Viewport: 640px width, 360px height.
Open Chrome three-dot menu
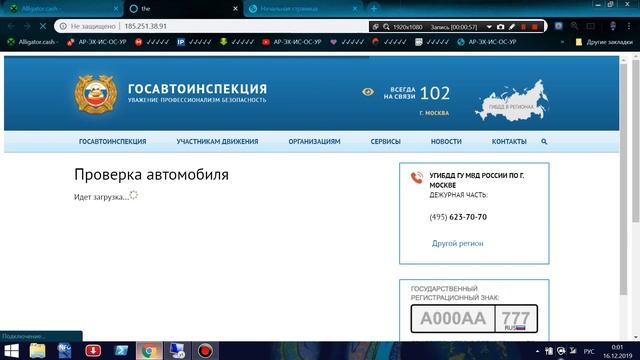(x=629, y=26)
